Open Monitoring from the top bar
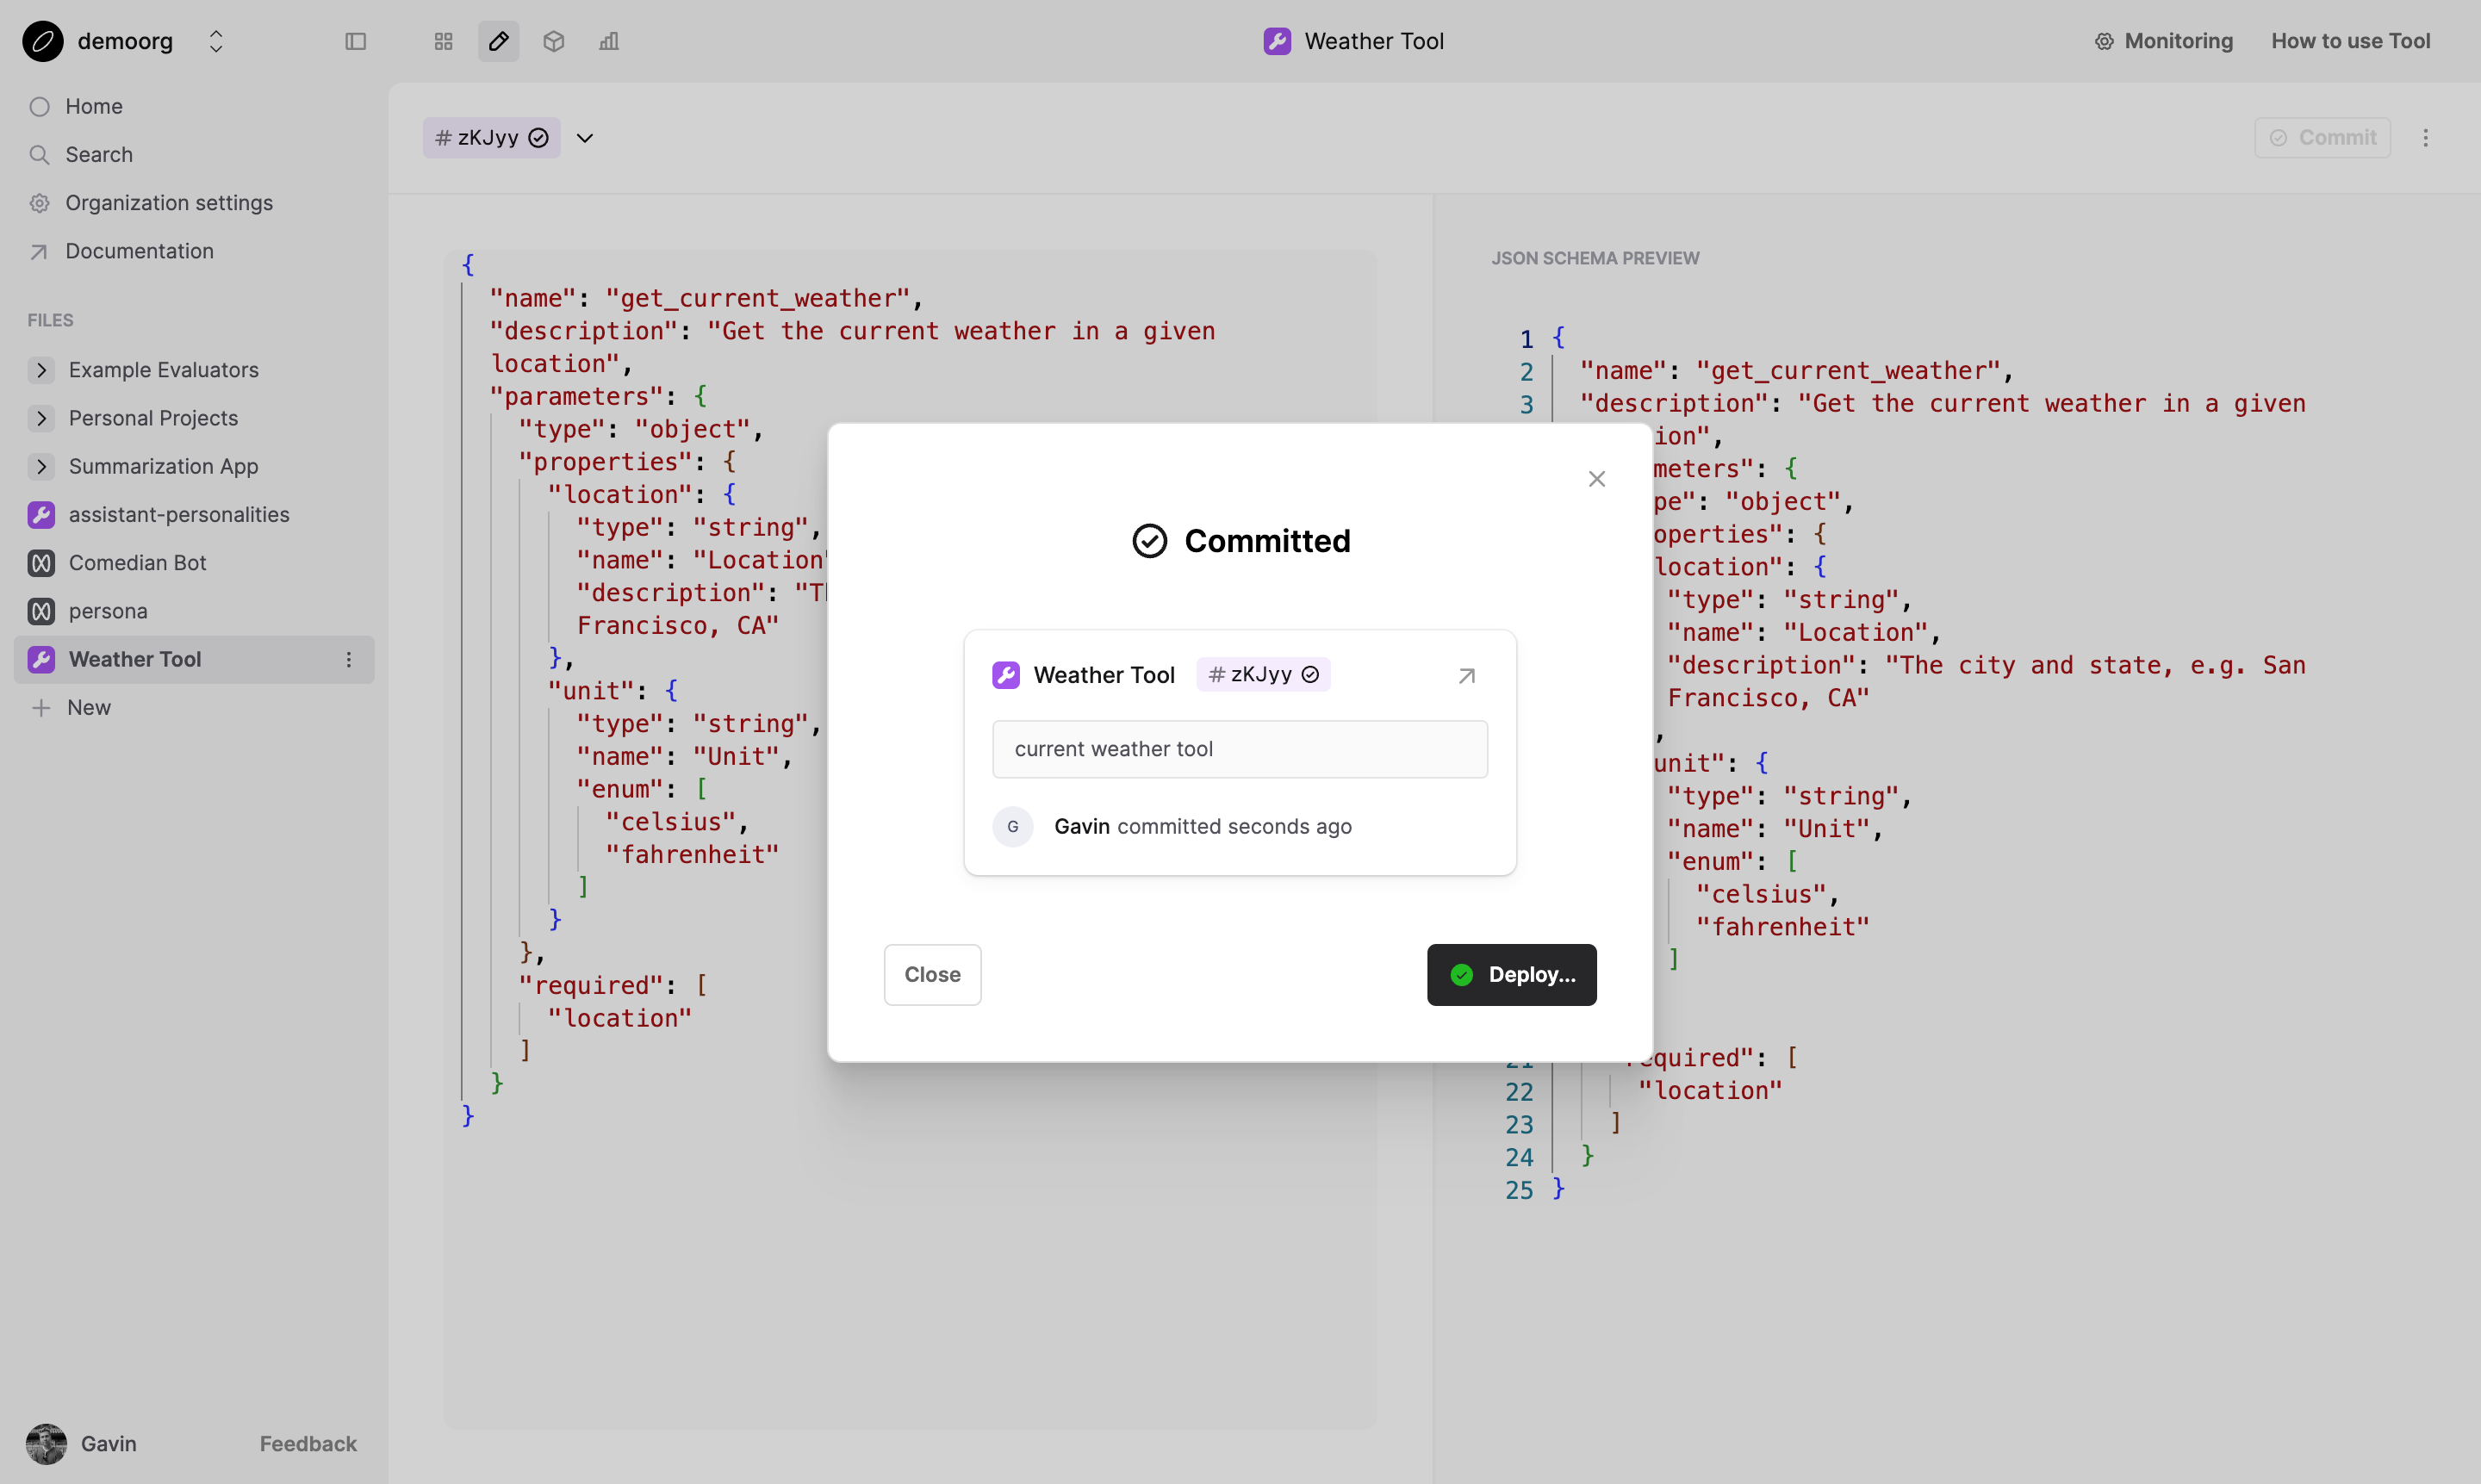This screenshot has height=1484, width=2481. (x=2164, y=41)
